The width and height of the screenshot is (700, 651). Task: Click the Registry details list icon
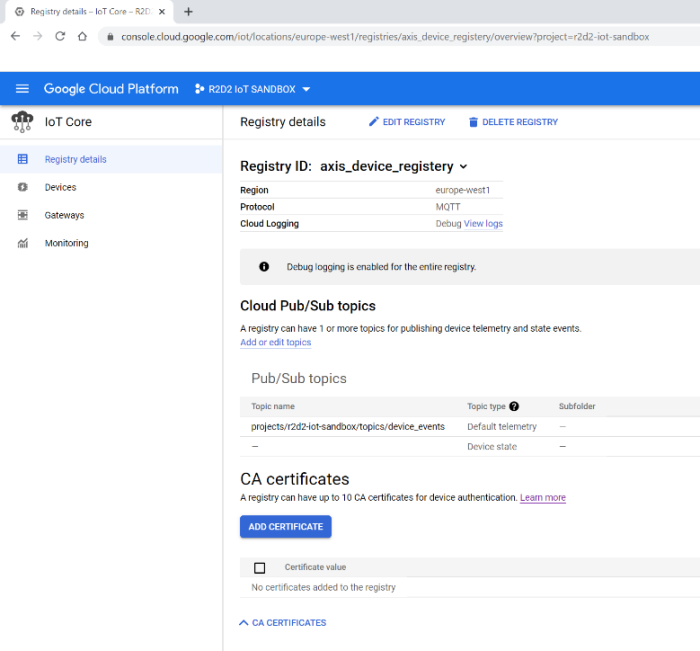[22, 159]
